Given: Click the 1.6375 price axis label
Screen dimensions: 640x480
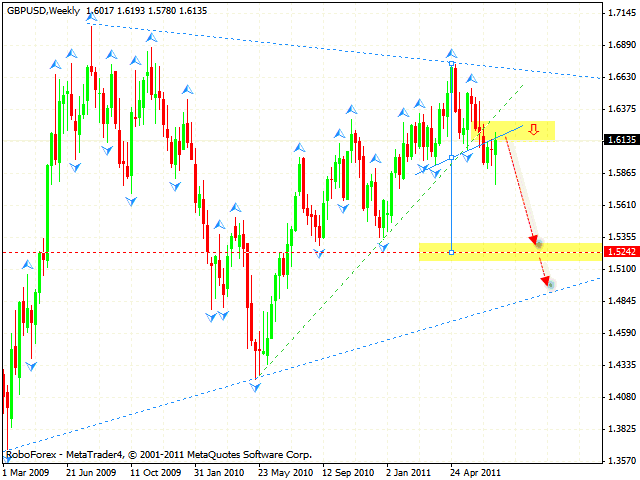Looking at the screenshot, I should pos(622,109).
